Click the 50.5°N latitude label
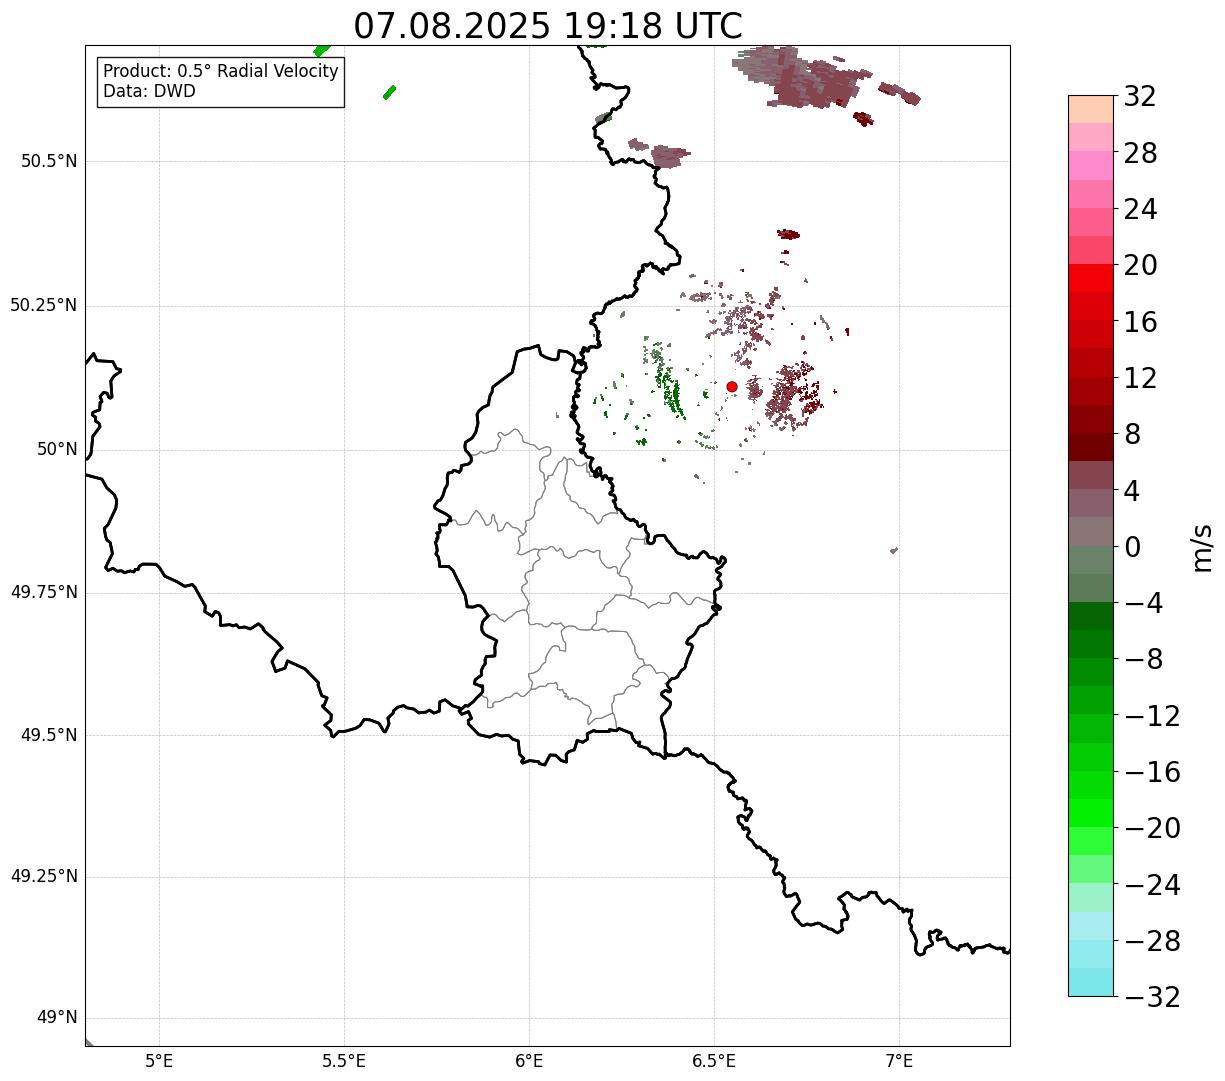The height and width of the screenshot is (1081, 1225). 49,161
